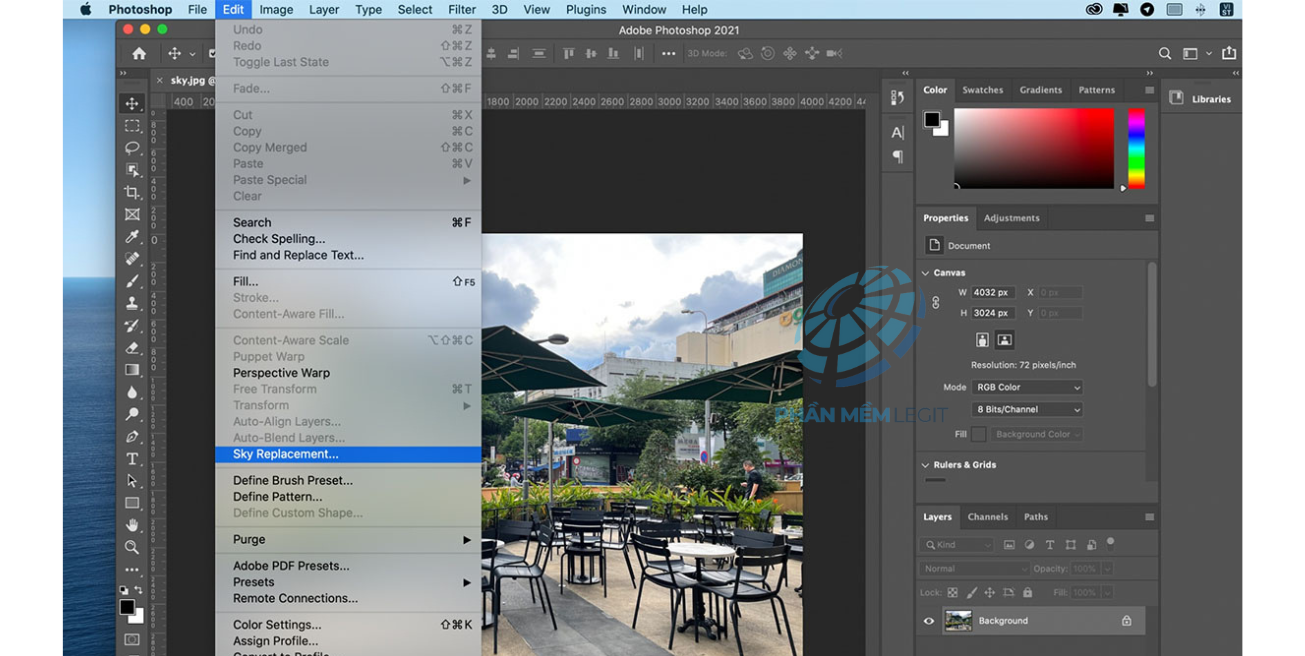Toggle width-height link in Canvas section
Viewport: 1305px width, 656px height.
[x=936, y=302]
